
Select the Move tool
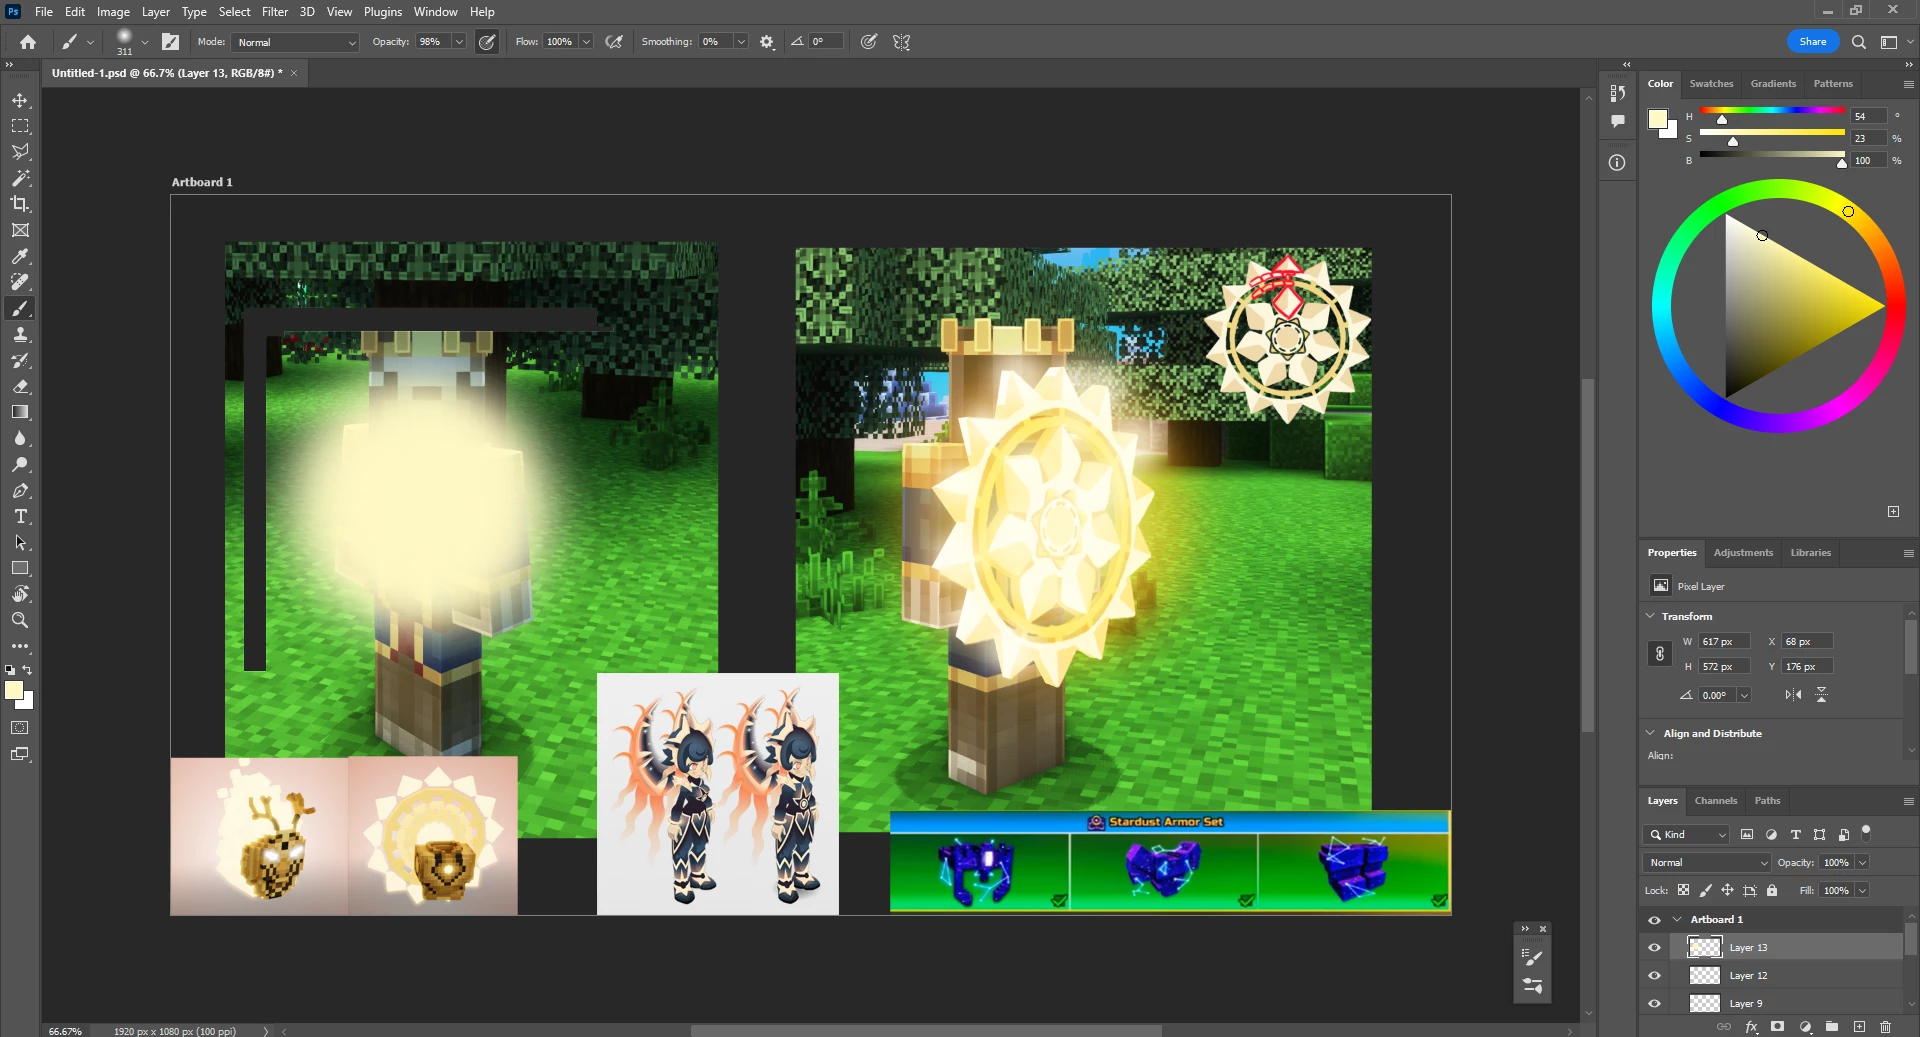[20, 100]
